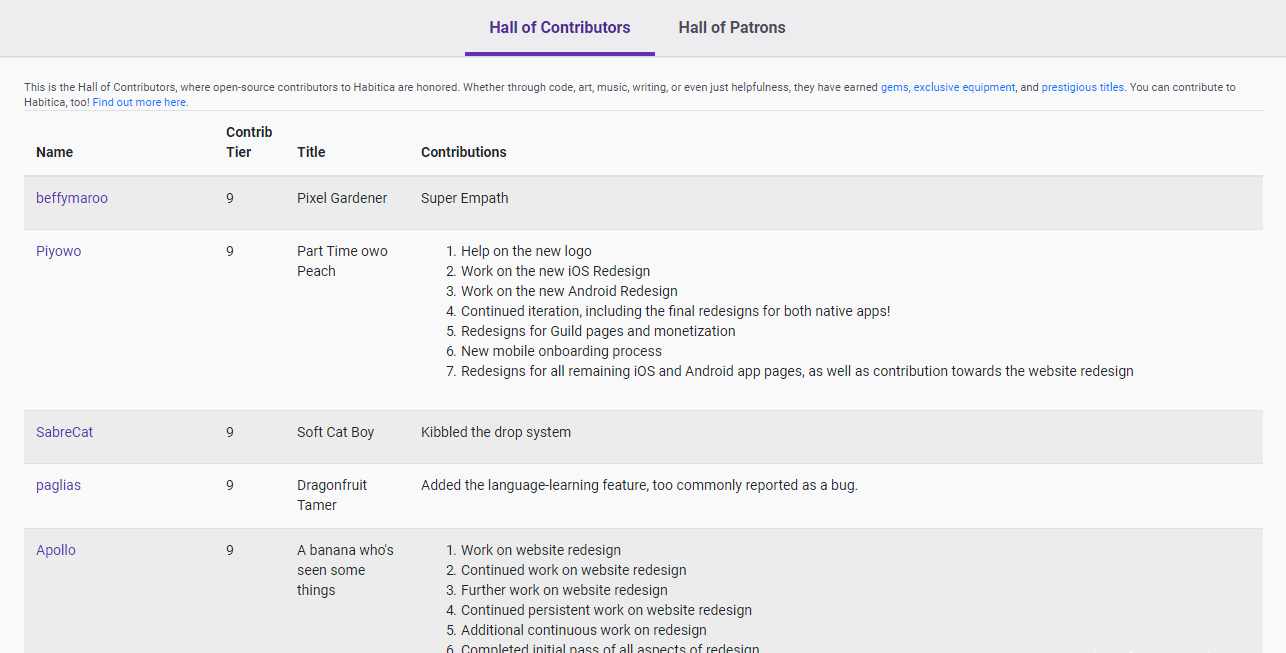Click the Contrib Tier column header
Viewport: 1286px width, 653px height.
pyautogui.click(x=248, y=142)
